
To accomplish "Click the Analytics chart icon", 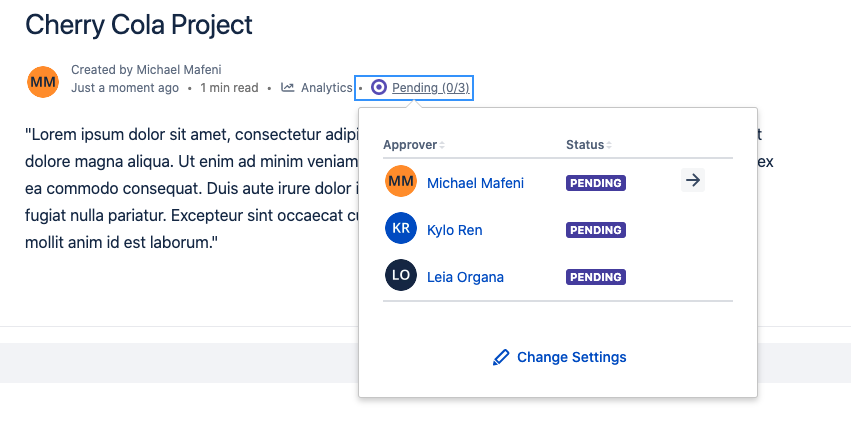I will 288,88.
